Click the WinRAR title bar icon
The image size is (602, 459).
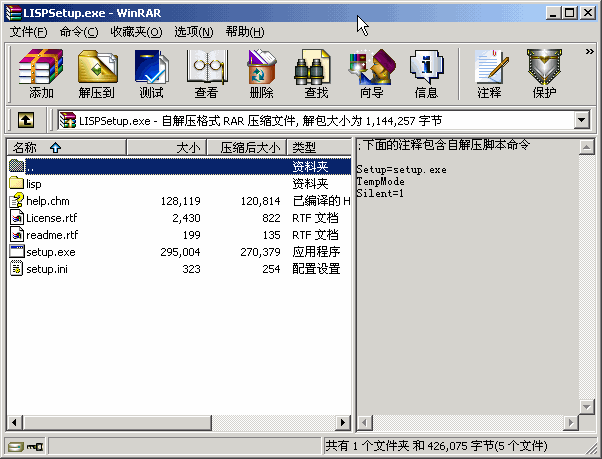click(x=13, y=13)
